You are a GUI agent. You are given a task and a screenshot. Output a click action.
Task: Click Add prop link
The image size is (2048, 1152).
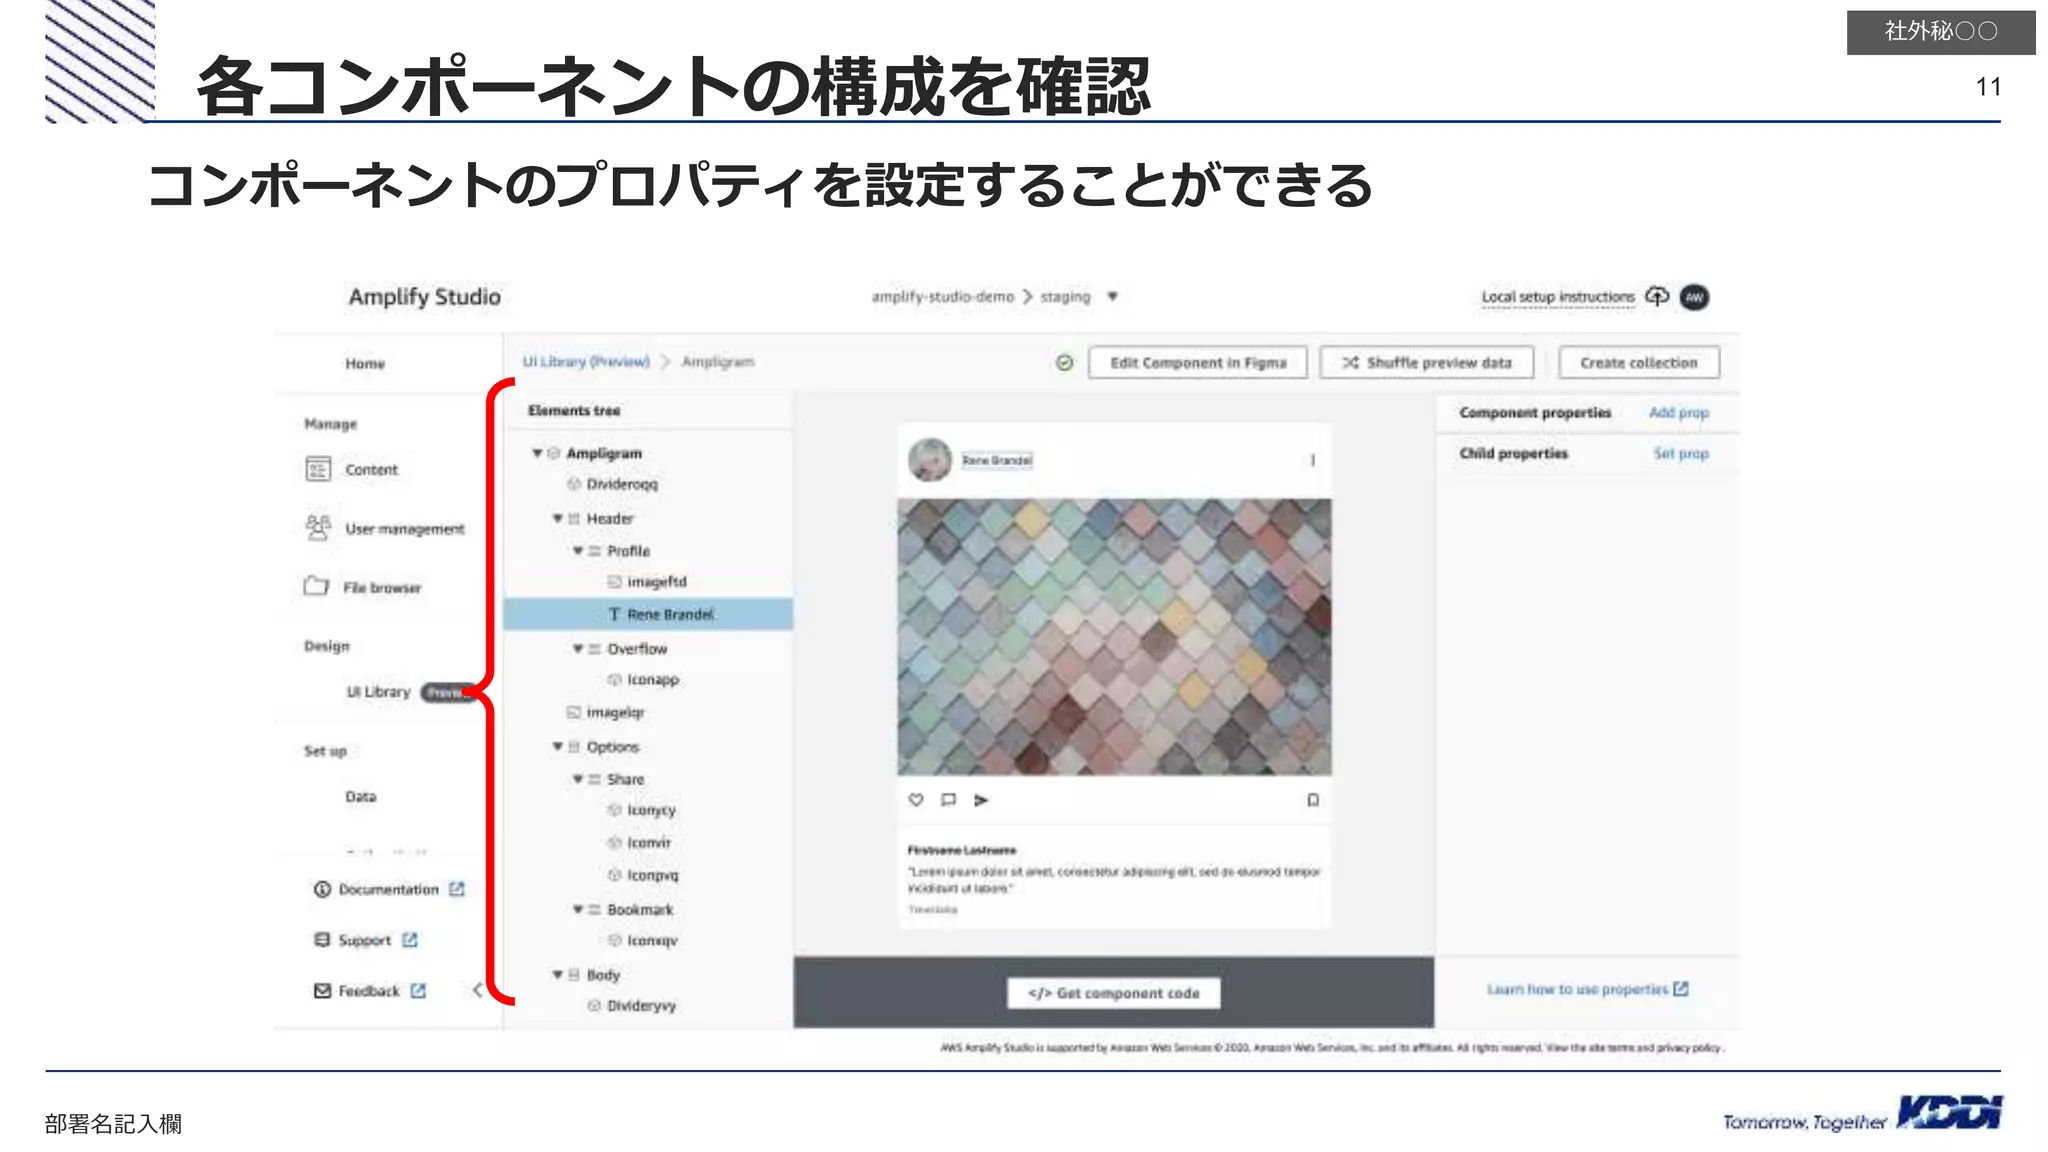coord(1679,412)
